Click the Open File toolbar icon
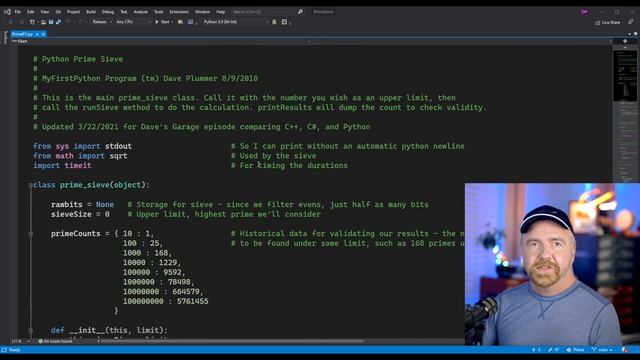This screenshot has width=640, height=360. (43, 22)
